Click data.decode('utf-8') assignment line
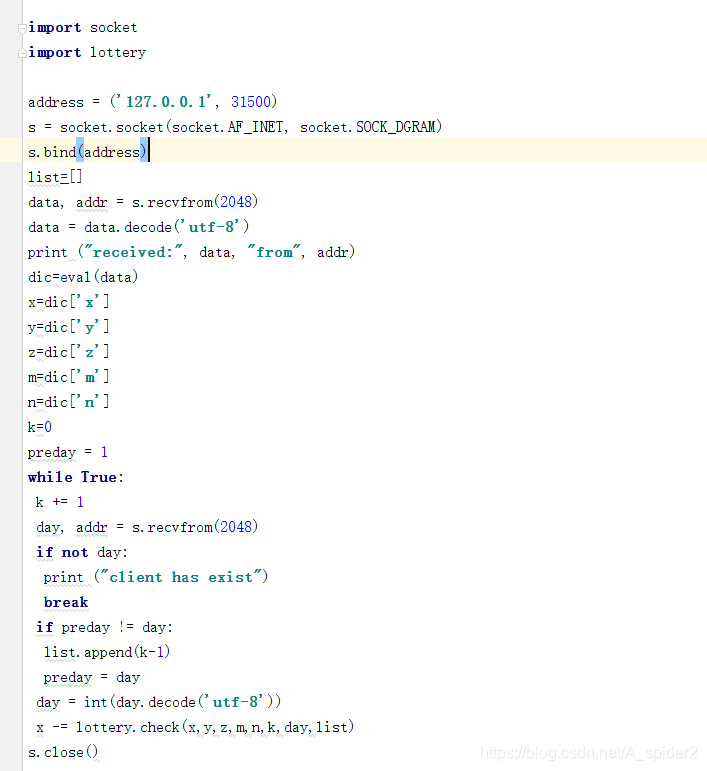Screen dimensions: 707x771 point(139,227)
